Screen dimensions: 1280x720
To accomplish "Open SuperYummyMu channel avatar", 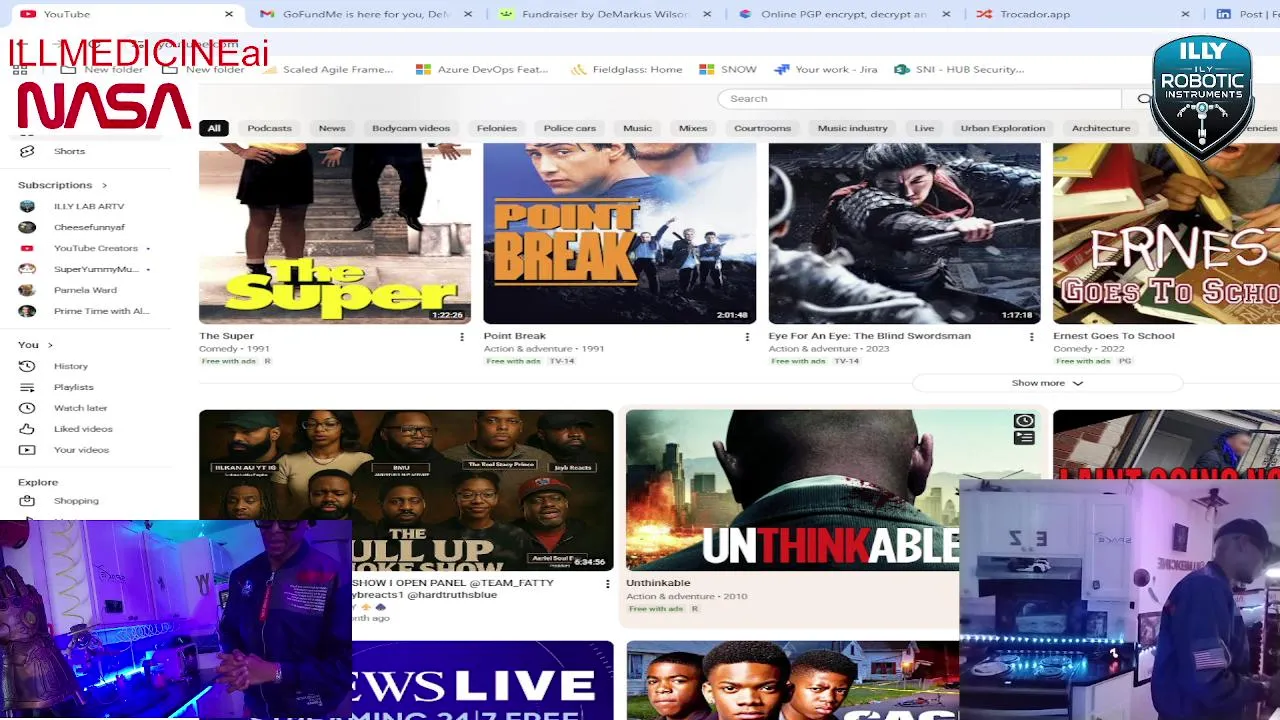I will [27, 269].
